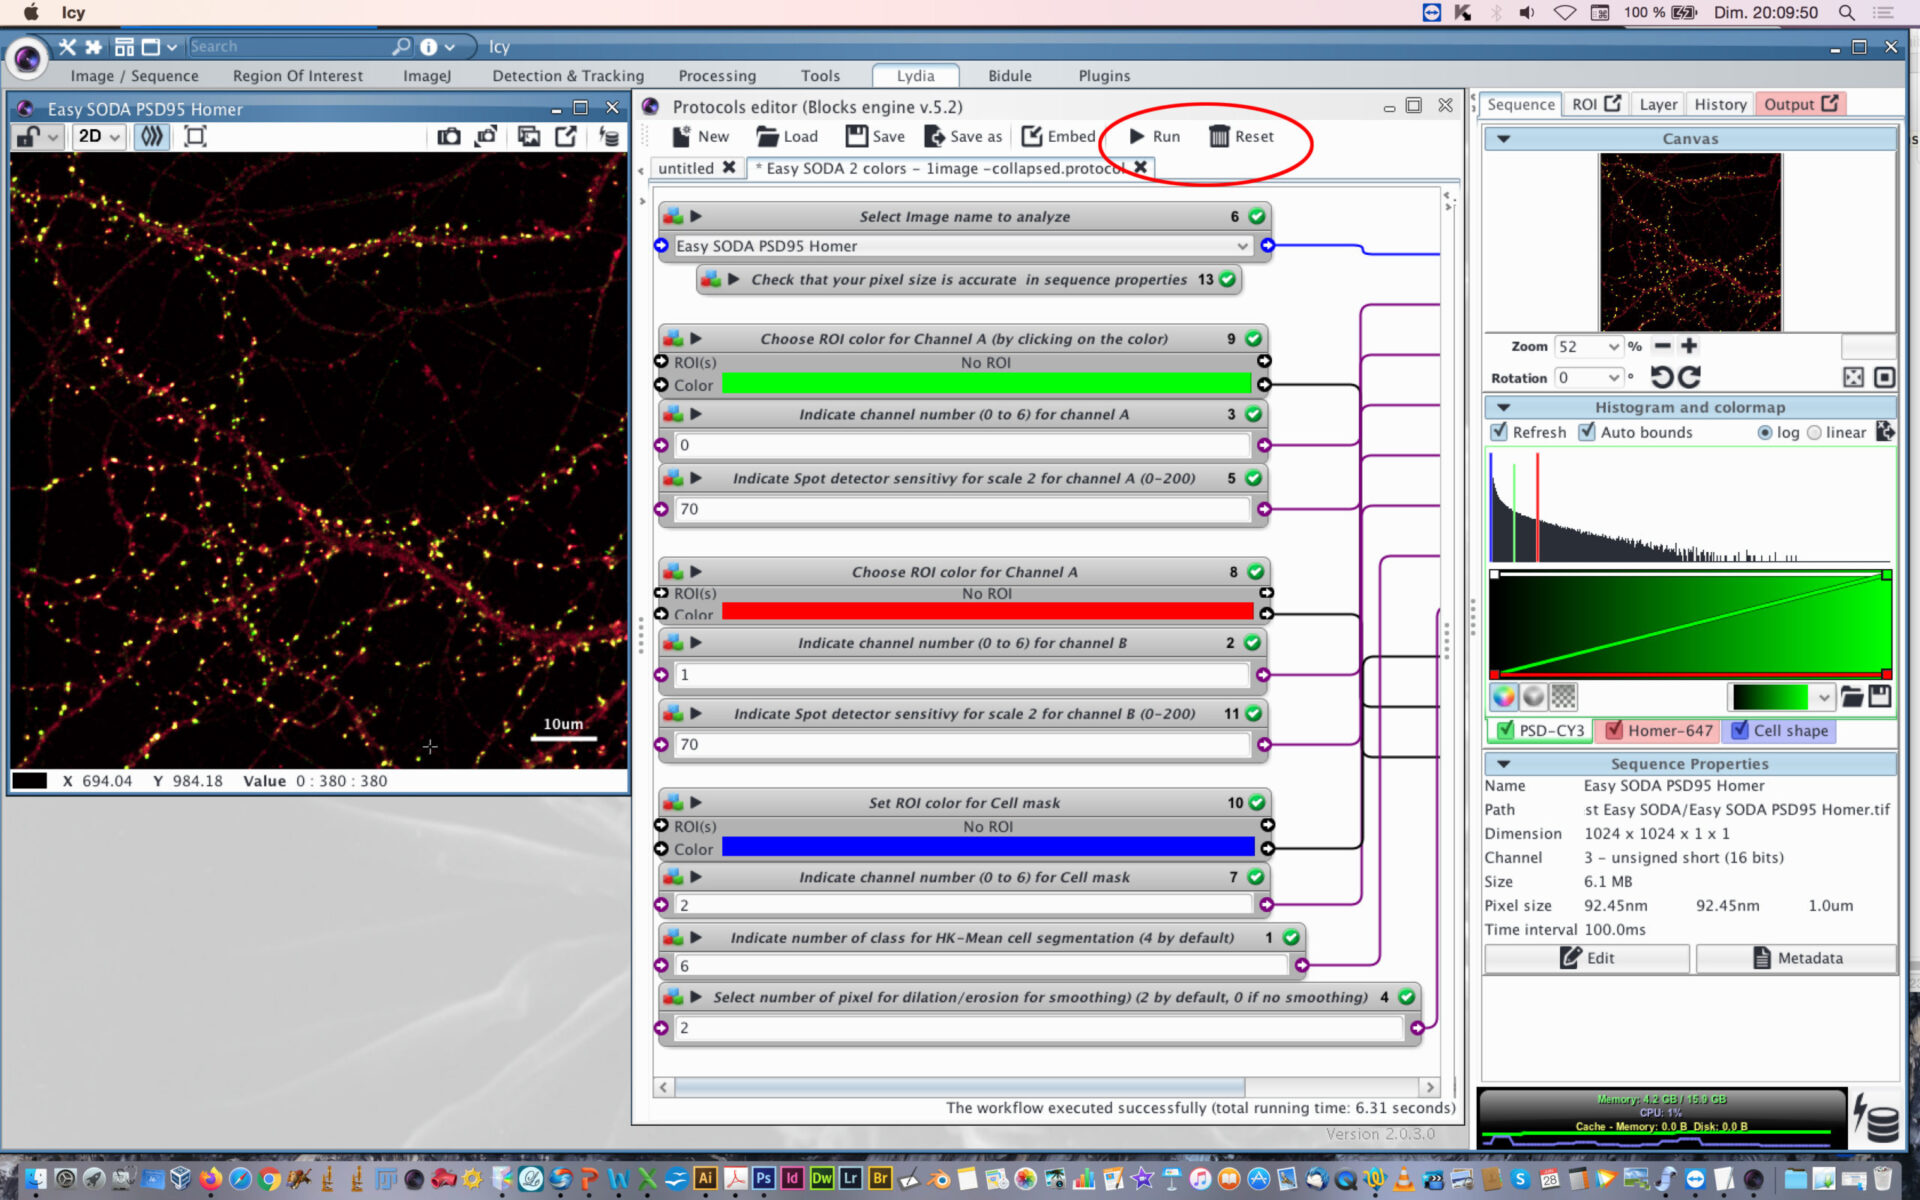Open Photoshop from the Dock
Viewport: 1920px width, 1200px height.
pyautogui.click(x=763, y=1178)
